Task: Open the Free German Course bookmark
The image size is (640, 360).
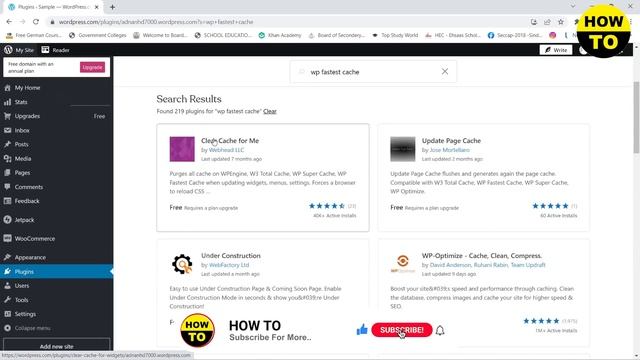Action: pyautogui.click(x=34, y=36)
